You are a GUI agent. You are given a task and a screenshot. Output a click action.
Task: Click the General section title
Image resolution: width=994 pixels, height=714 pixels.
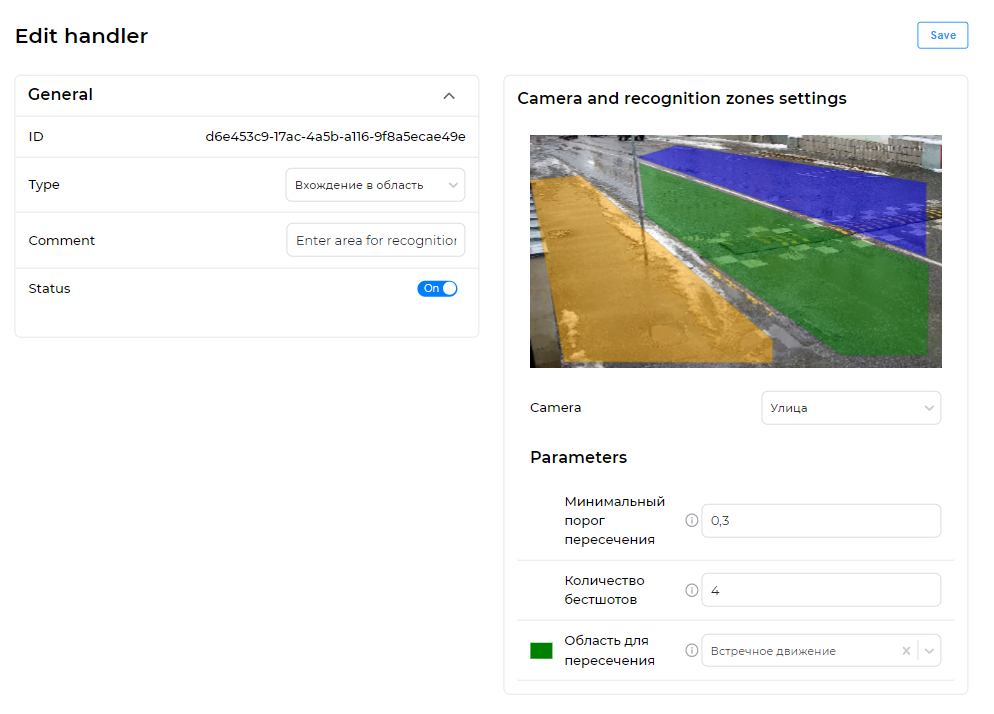click(60, 94)
